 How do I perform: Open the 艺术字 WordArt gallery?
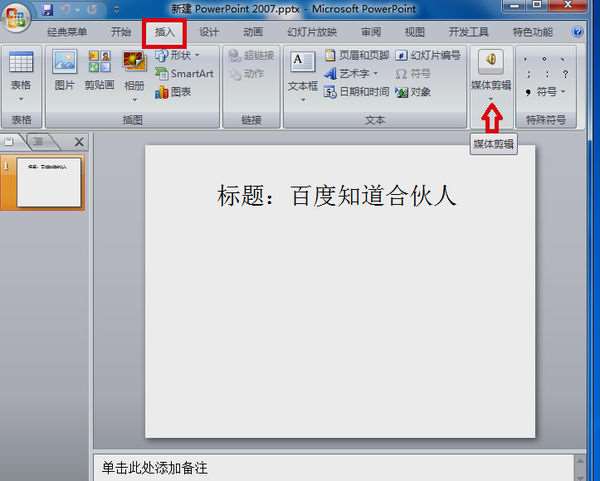click(x=351, y=73)
